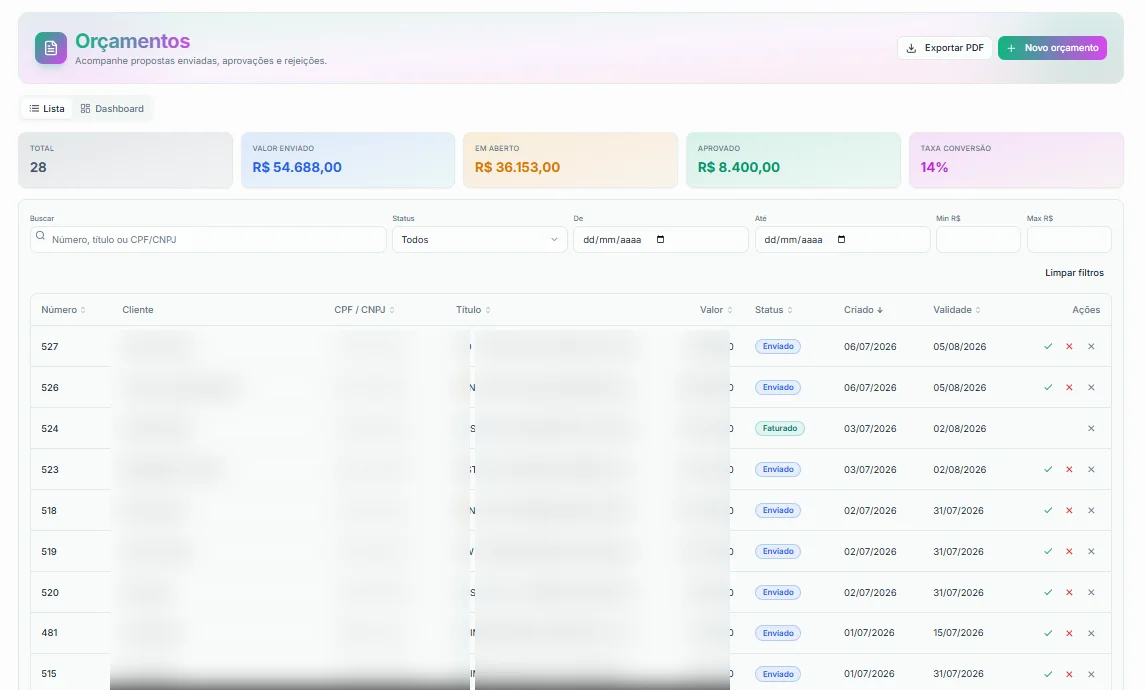Approve quote 518 with green check
The width and height of the screenshot is (1145, 690).
[x=1048, y=510]
